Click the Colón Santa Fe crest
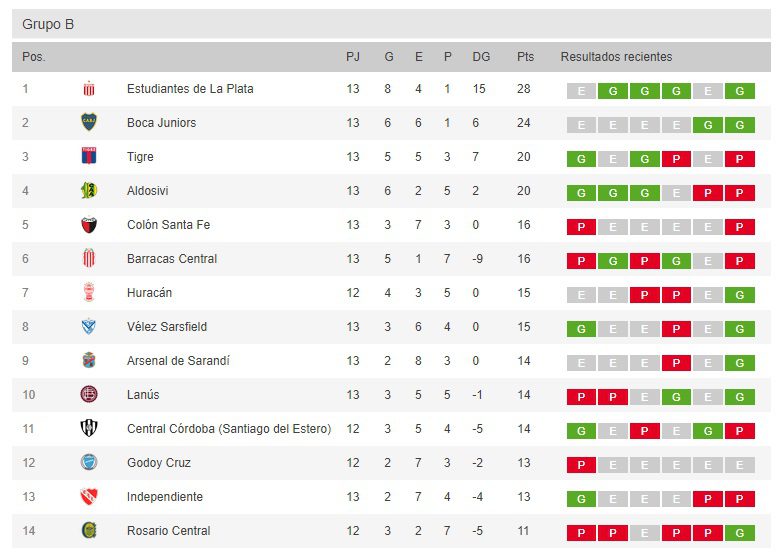This screenshot has height=557, width=779. 88,225
